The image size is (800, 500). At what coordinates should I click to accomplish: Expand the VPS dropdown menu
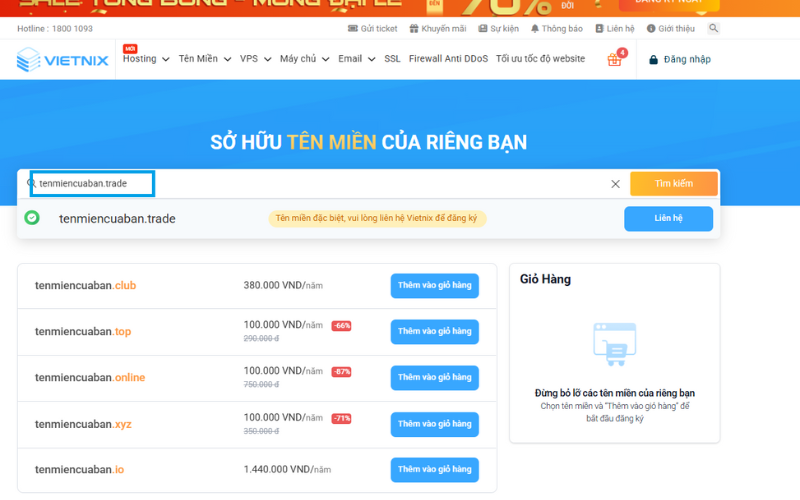pyautogui.click(x=255, y=59)
